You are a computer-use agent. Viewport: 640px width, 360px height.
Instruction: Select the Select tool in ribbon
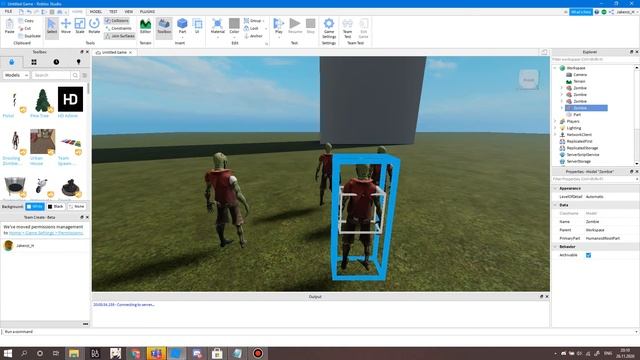pos(52,27)
